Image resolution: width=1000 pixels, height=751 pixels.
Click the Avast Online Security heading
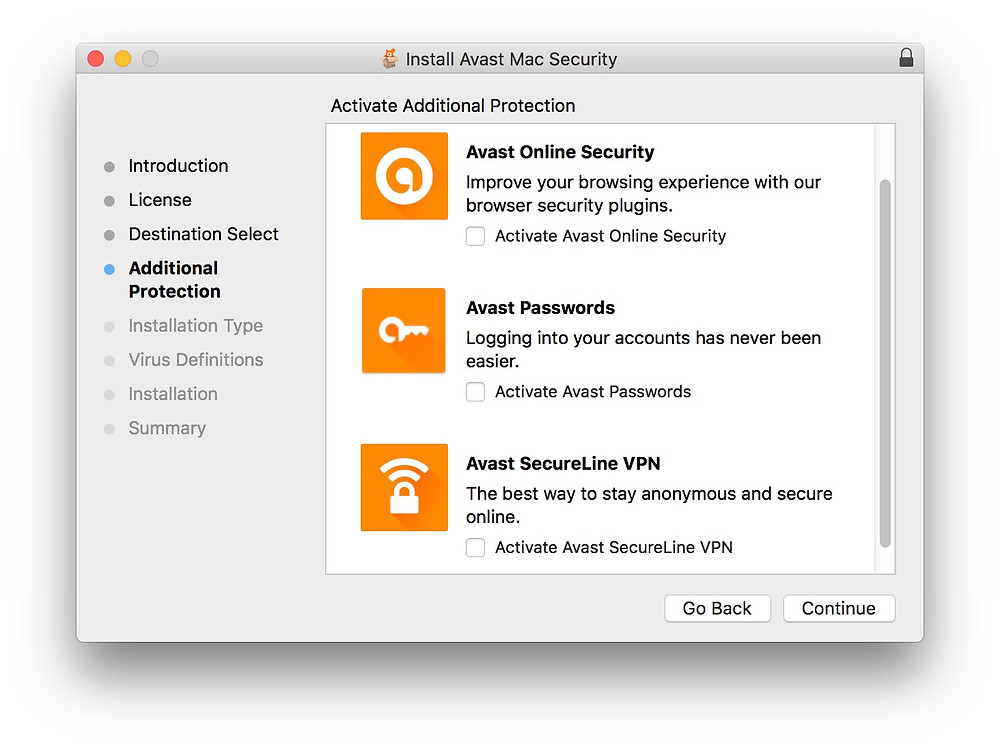560,152
